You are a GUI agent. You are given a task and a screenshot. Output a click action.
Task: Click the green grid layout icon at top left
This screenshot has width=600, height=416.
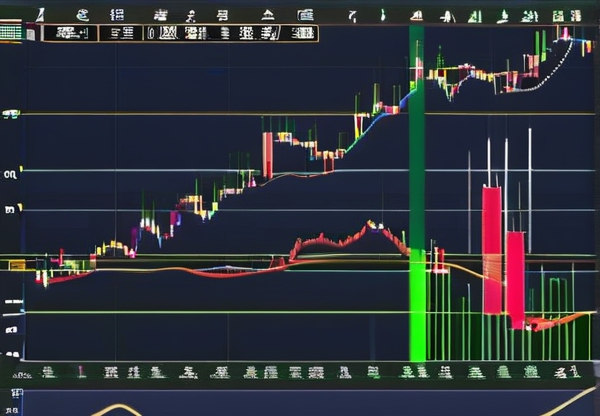(x=11, y=32)
